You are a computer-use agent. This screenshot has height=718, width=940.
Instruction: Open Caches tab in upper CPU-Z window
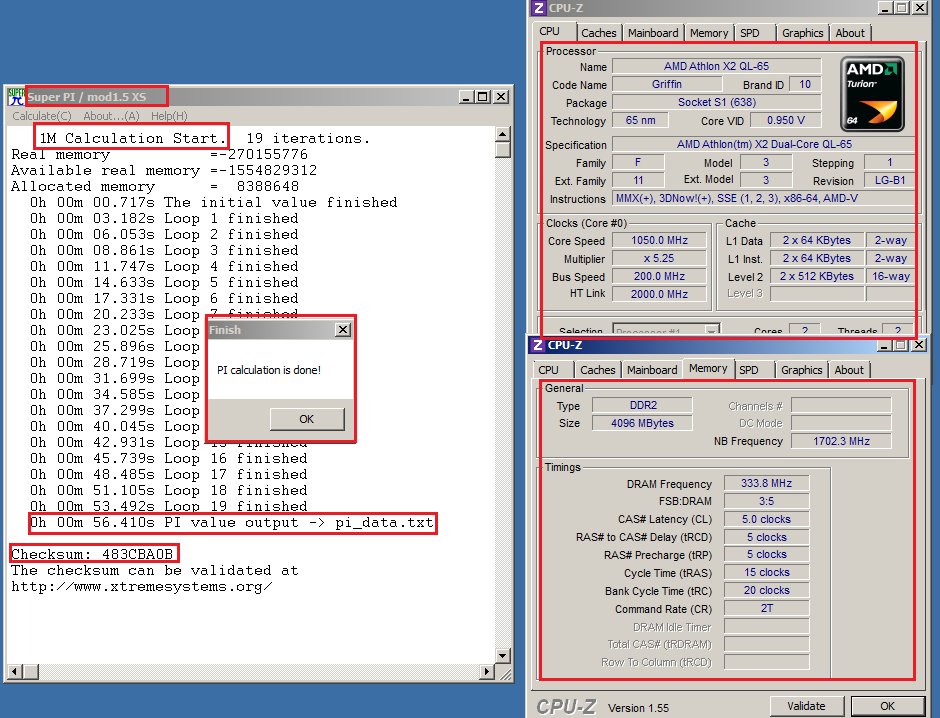[x=599, y=33]
